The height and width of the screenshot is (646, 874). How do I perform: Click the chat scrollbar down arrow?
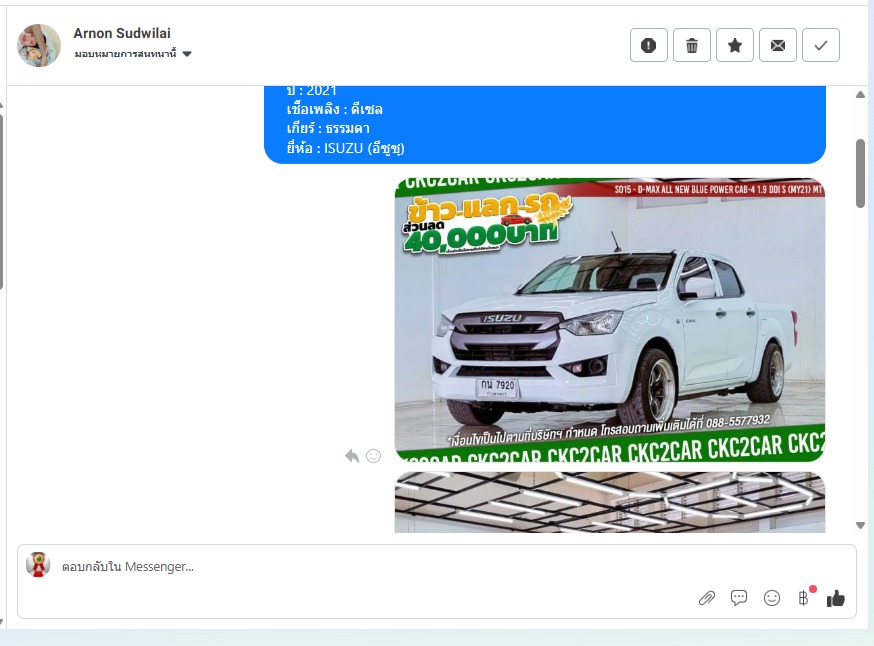(x=861, y=525)
